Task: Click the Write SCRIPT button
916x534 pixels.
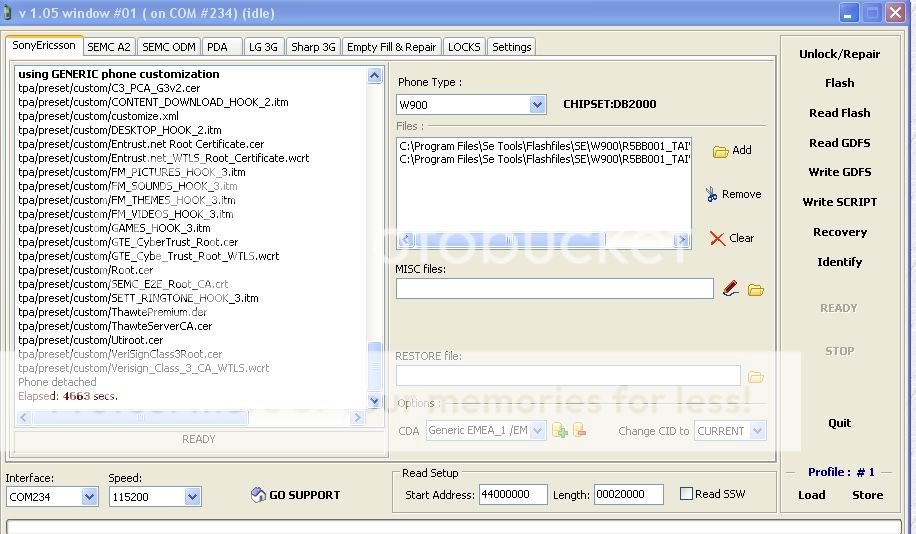Action: tap(839, 202)
